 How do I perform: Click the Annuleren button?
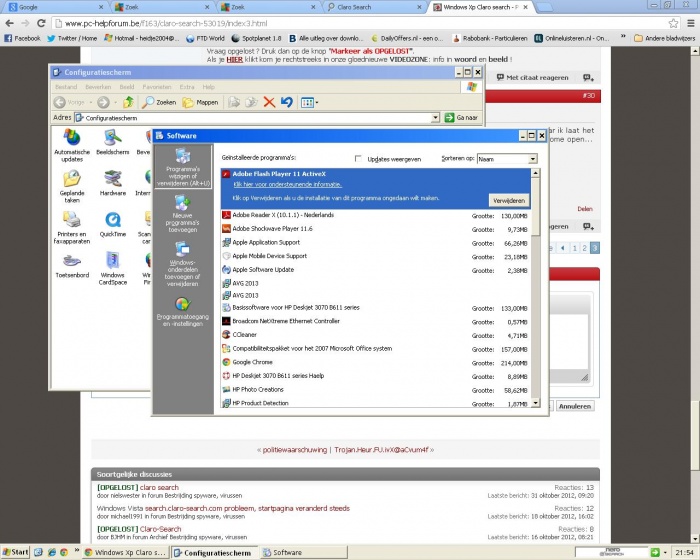pyautogui.click(x=575, y=406)
